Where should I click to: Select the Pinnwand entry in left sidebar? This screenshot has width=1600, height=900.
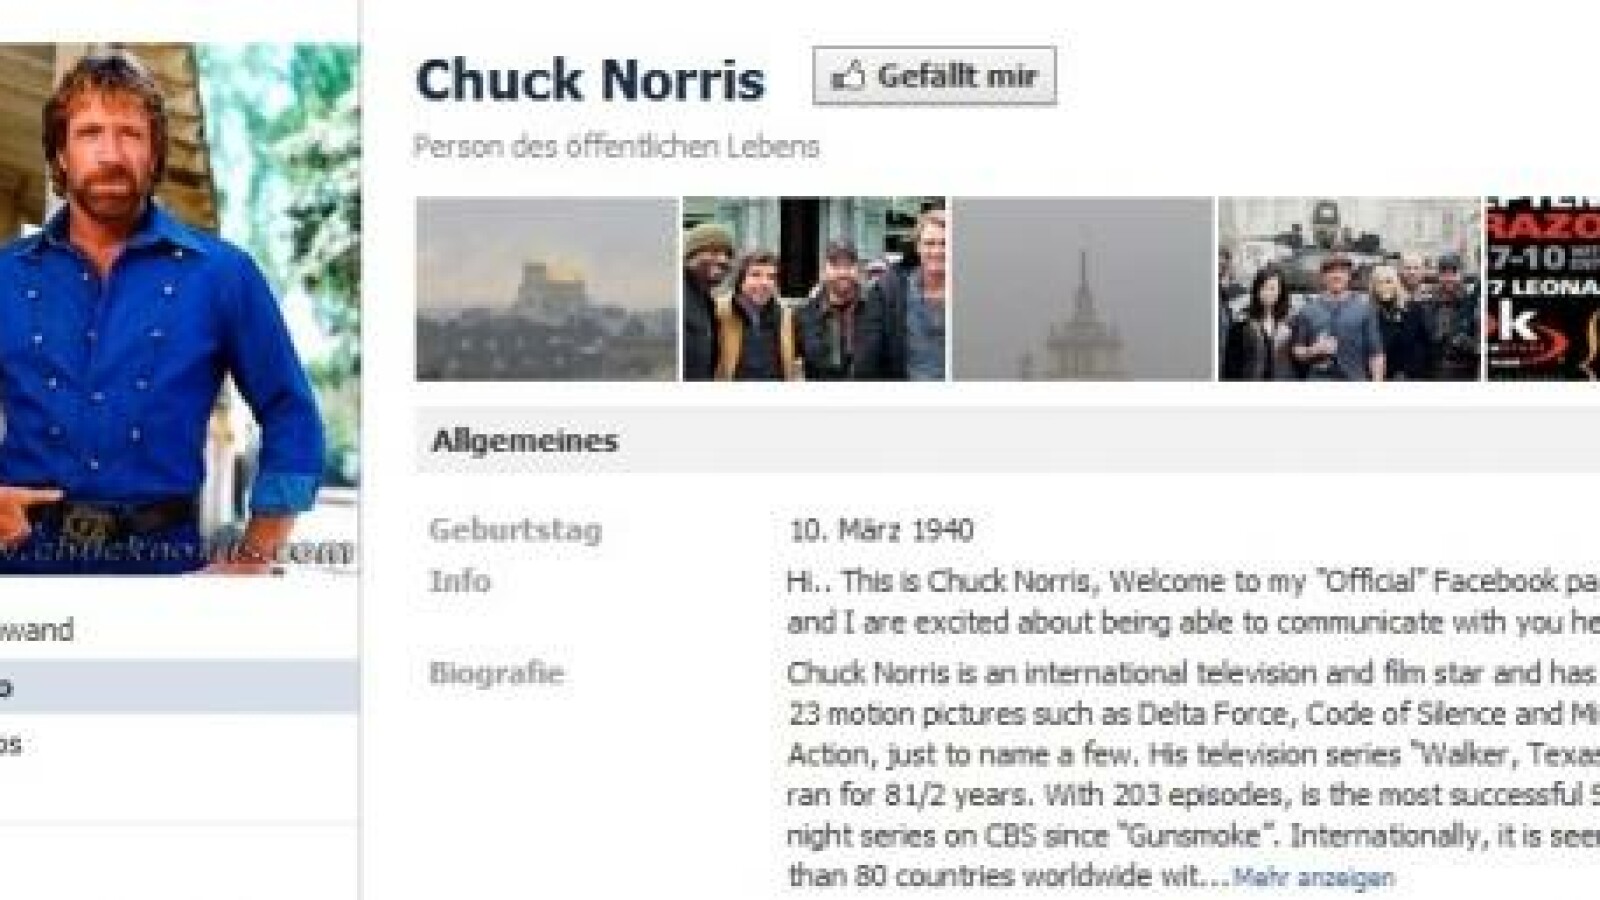point(37,630)
